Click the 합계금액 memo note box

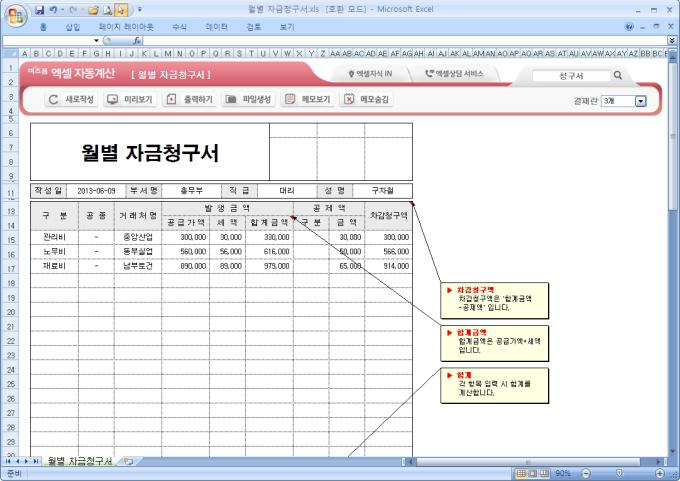(x=494, y=343)
